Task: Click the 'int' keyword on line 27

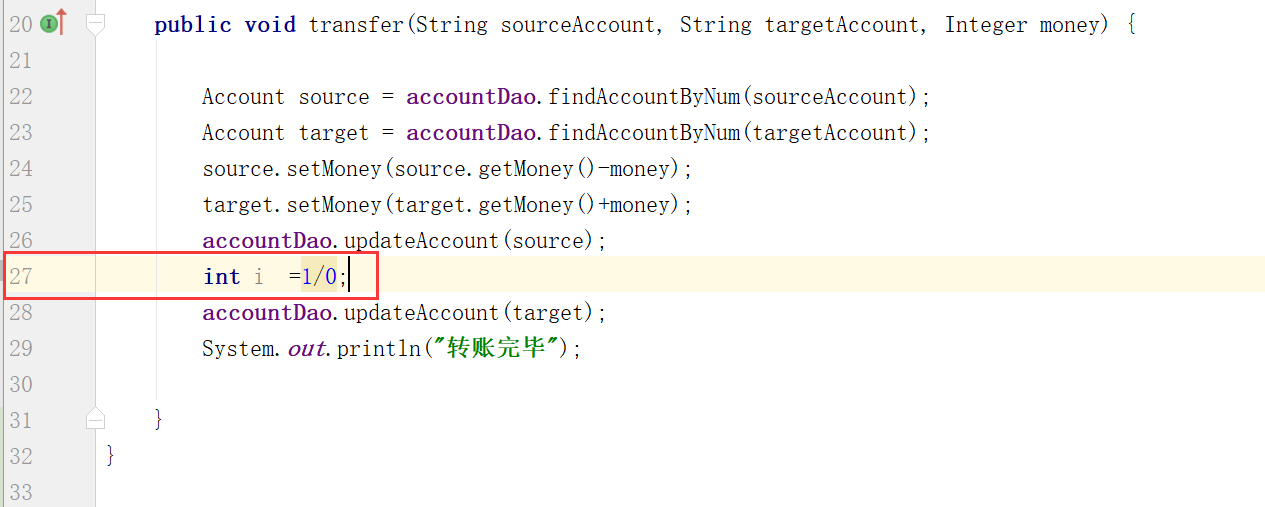Action: tap(221, 277)
